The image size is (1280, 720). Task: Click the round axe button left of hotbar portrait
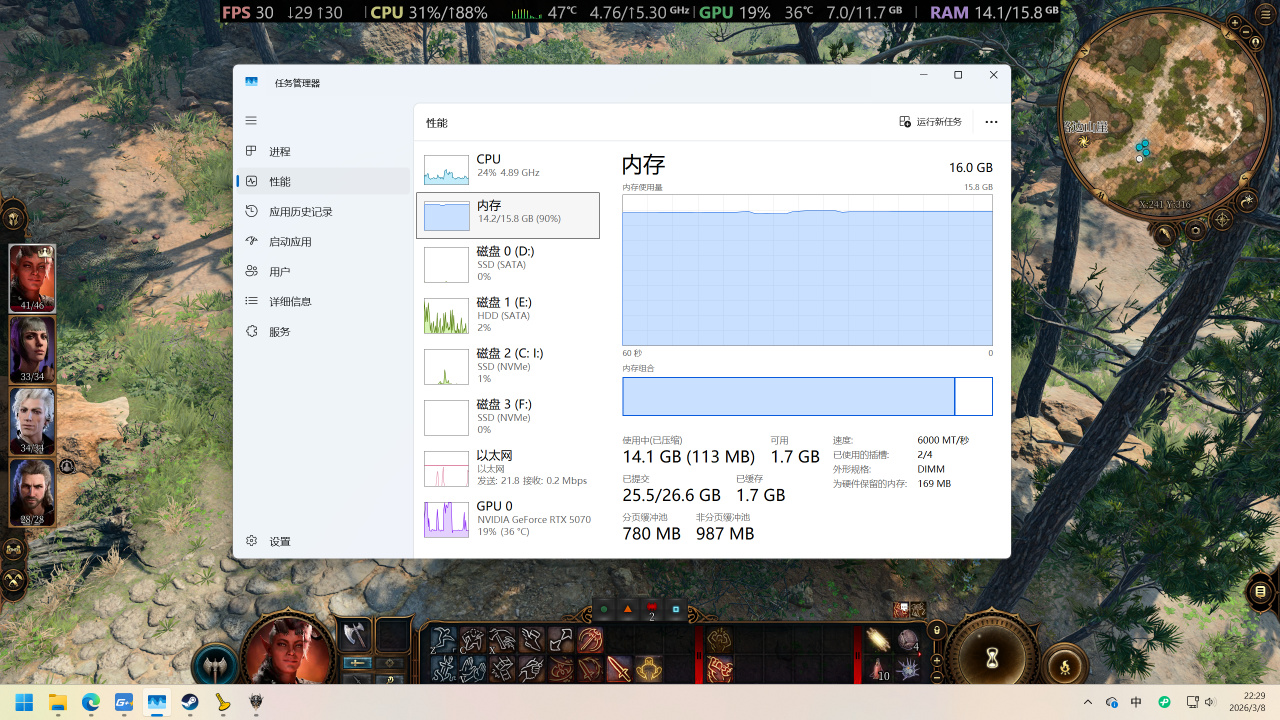pos(214,665)
